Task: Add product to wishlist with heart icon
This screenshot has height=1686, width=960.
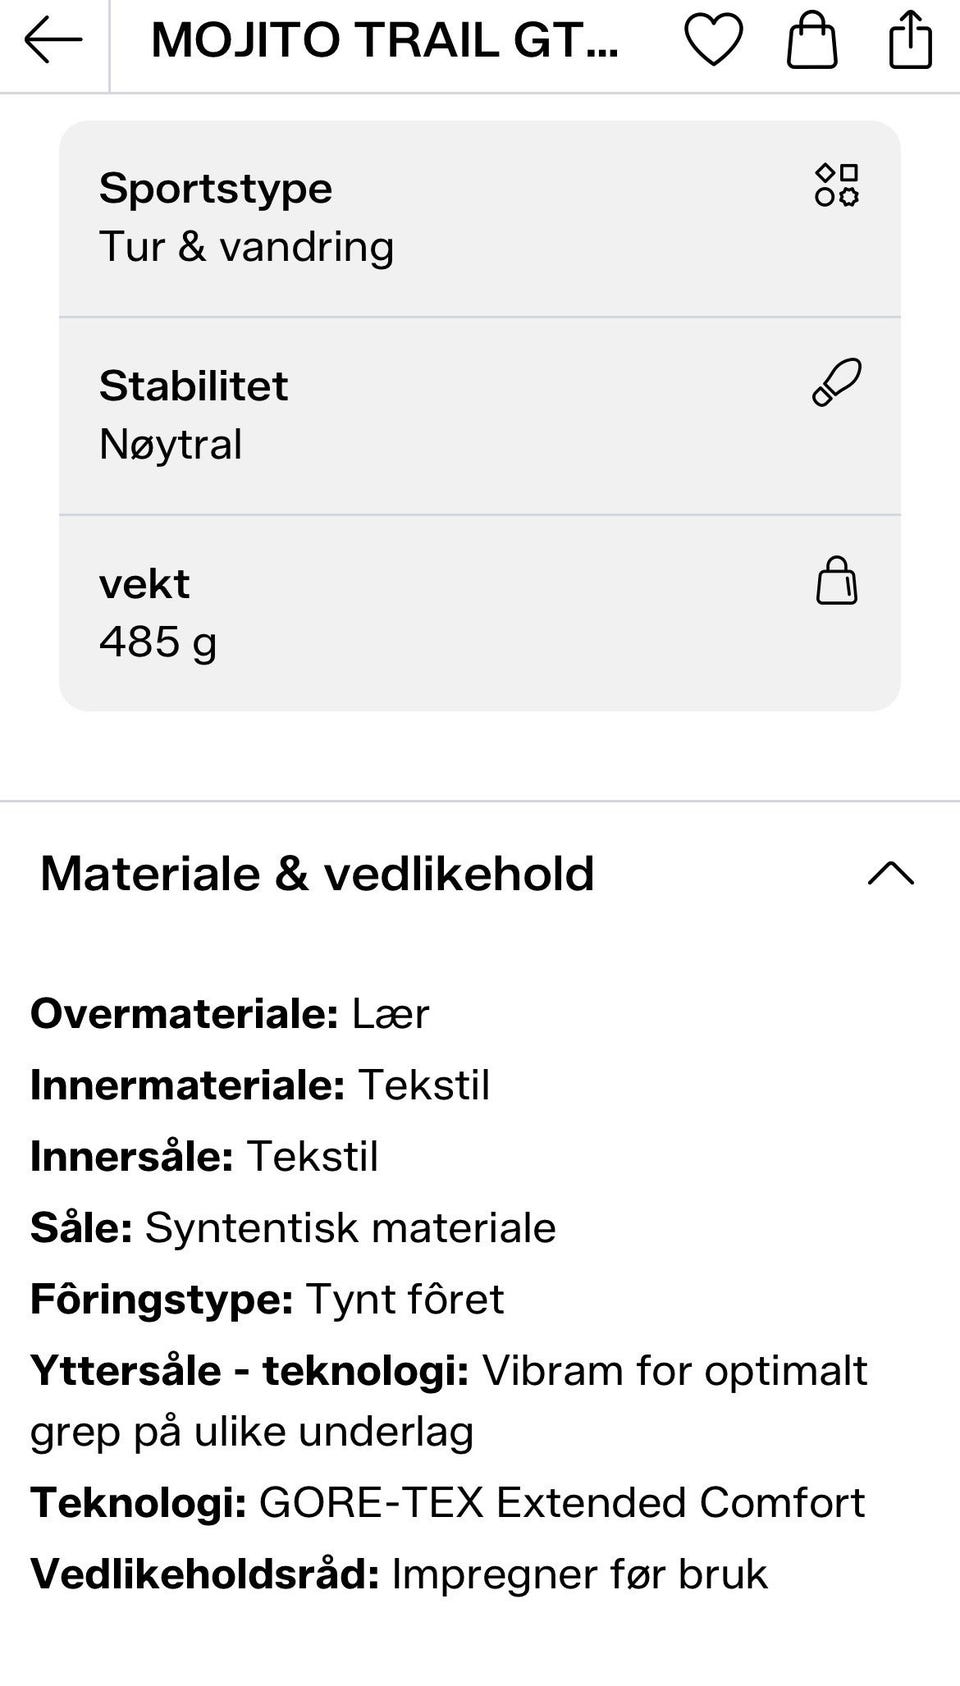Action: [713, 41]
